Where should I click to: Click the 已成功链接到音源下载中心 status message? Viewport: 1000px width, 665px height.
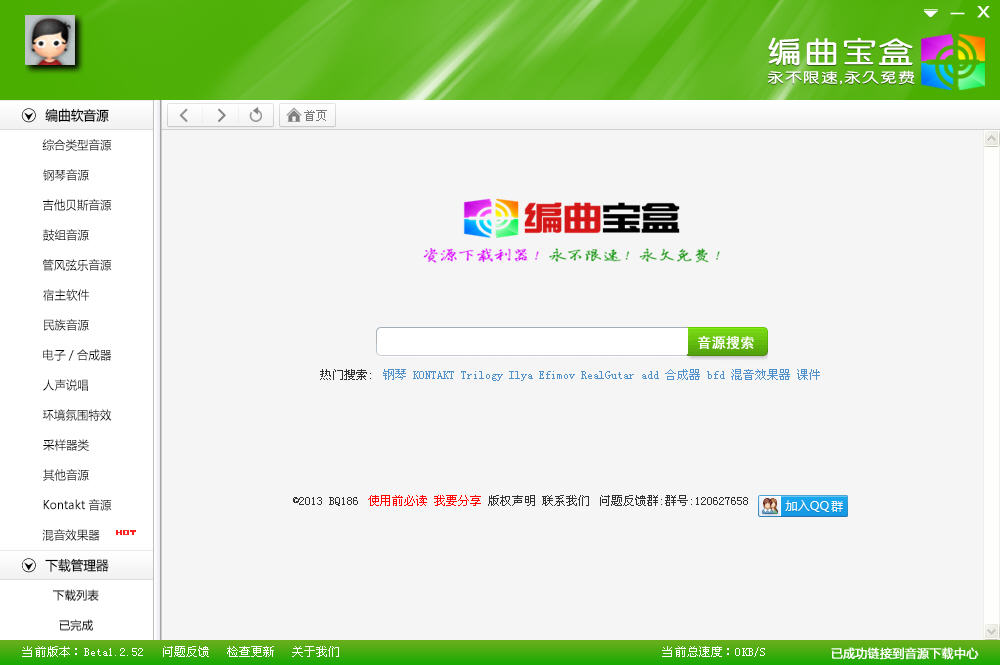coord(904,653)
